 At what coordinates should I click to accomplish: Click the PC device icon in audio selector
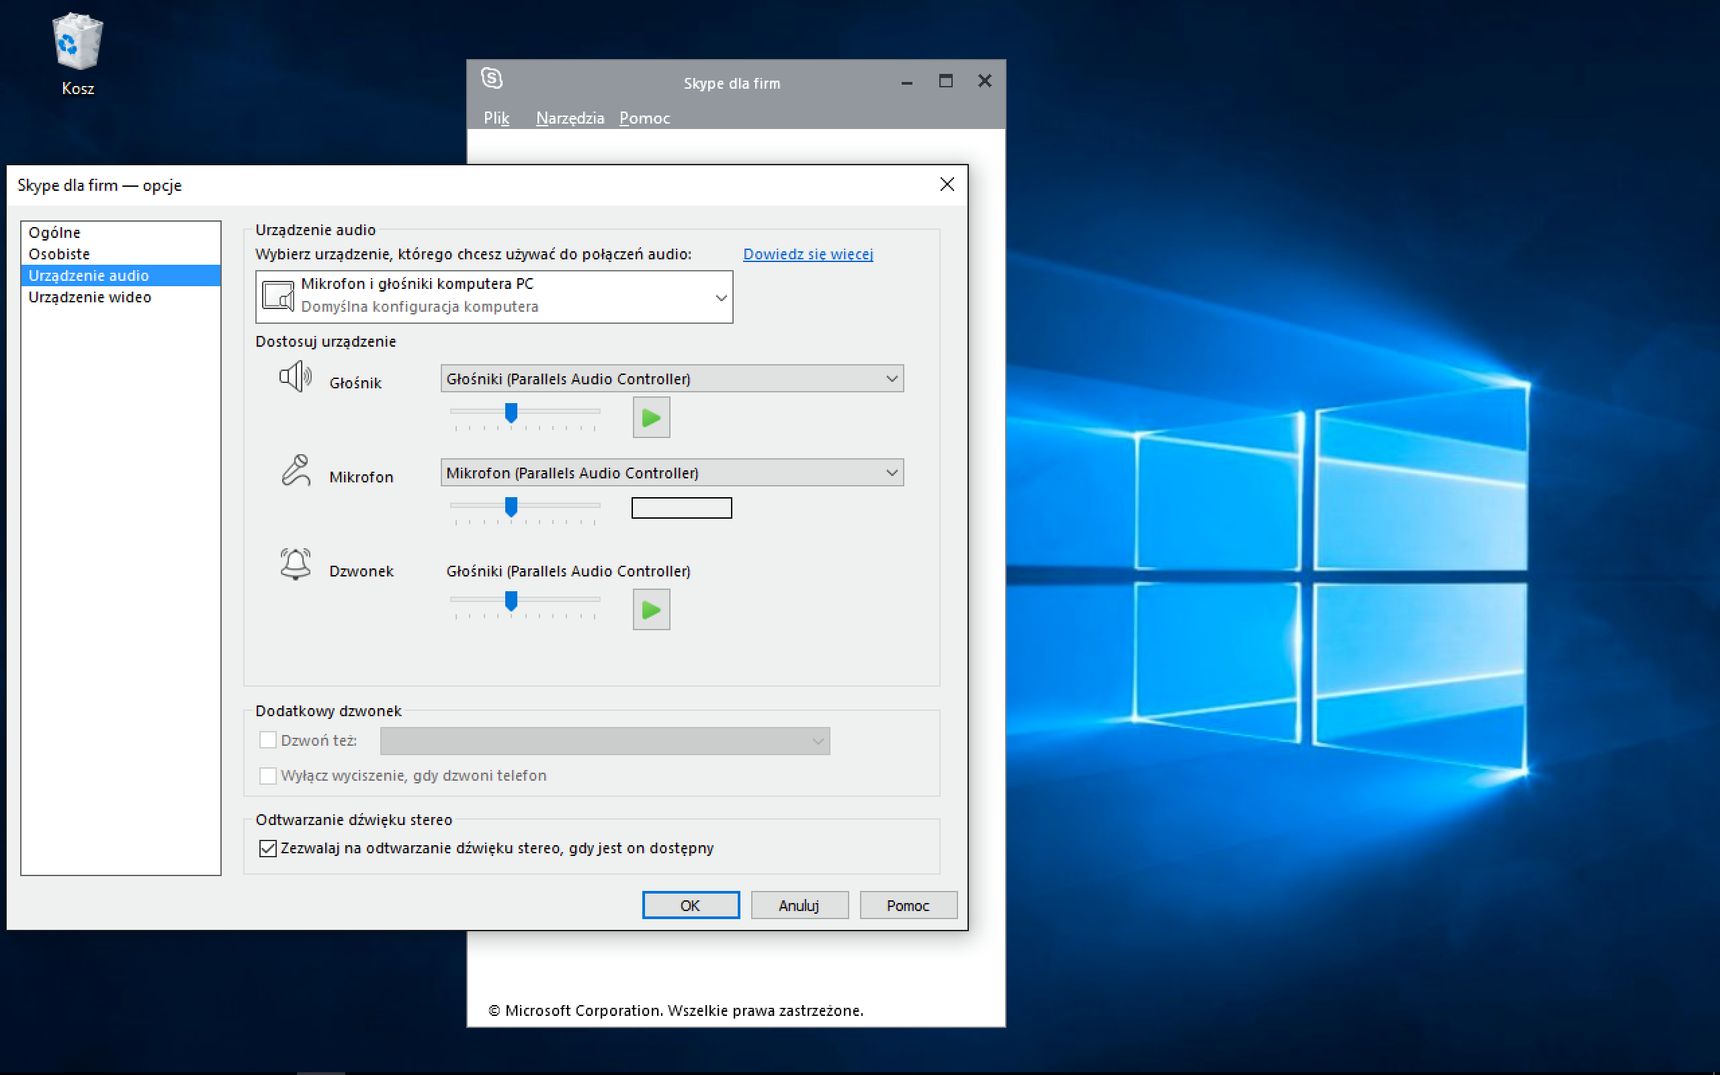(278, 296)
